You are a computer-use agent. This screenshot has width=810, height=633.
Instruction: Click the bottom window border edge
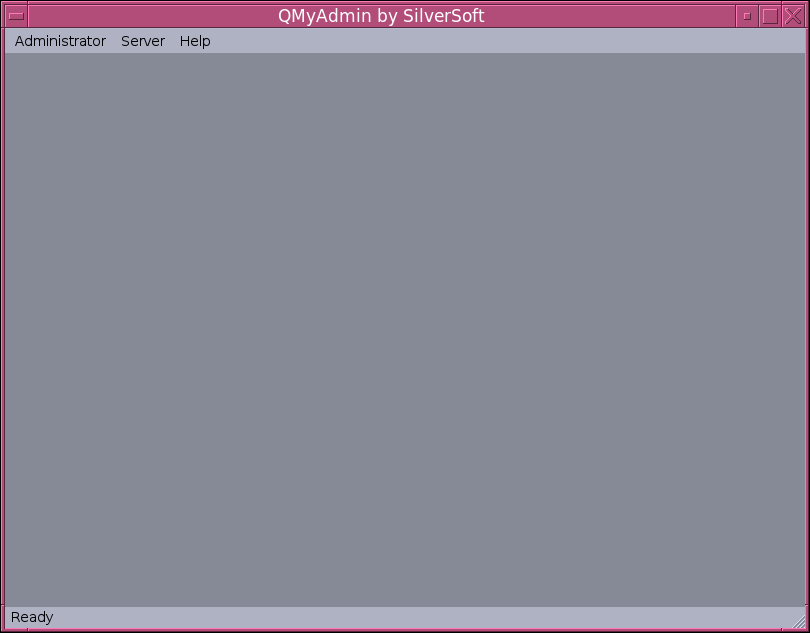click(x=405, y=630)
